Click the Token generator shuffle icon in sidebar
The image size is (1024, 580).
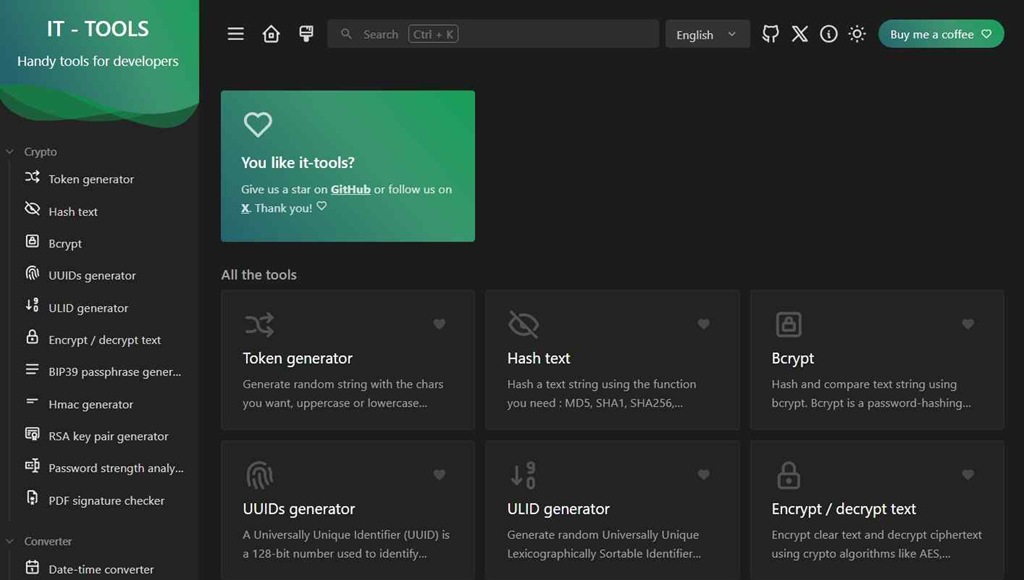(32, 177)
